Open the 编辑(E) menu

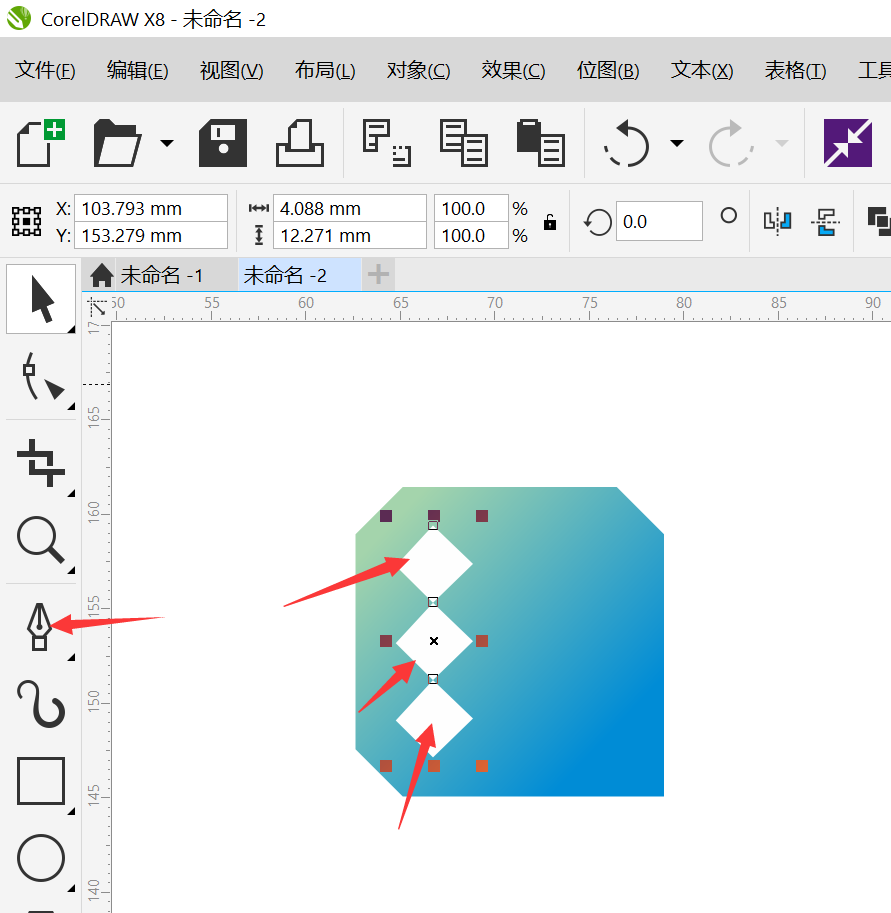pos(137,70)
